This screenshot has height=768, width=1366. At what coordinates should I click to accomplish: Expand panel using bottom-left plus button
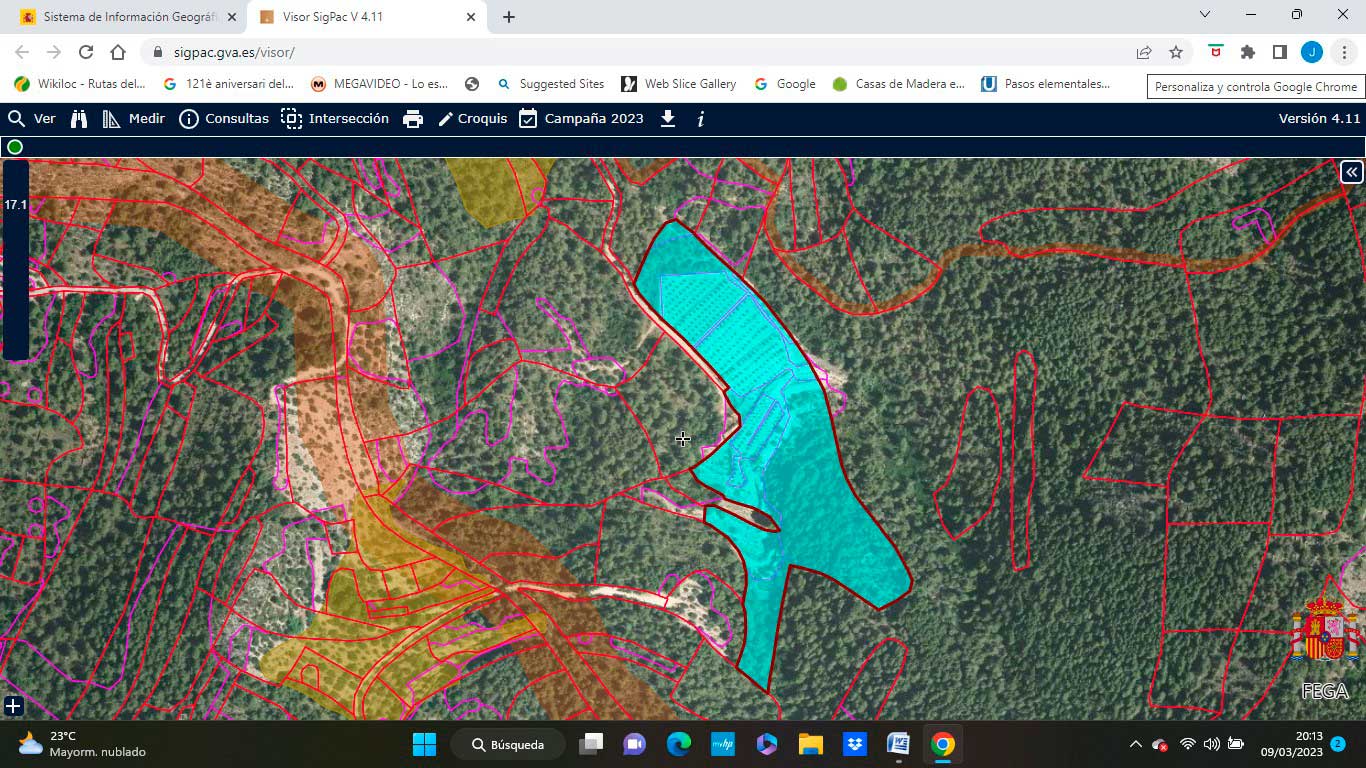tap(13, 706)
